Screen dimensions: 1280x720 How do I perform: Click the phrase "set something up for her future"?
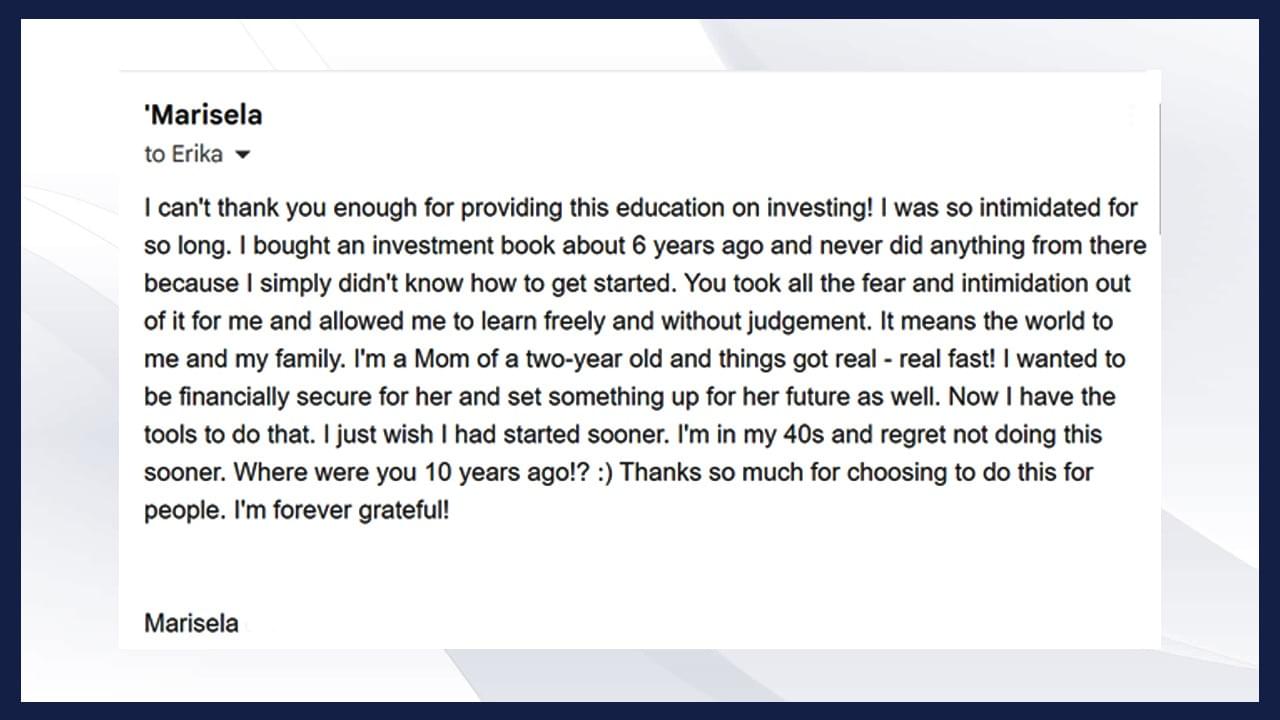tap(679, 397)
